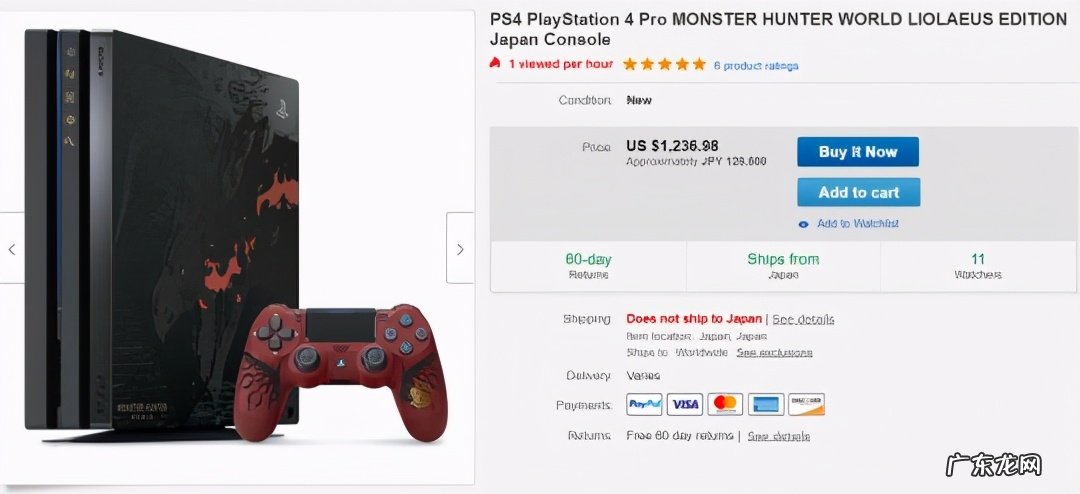This screenshot has width=1080, height=494.
Task: Show the previous product image
Action: pyautogui.click(x=12, y=249)
